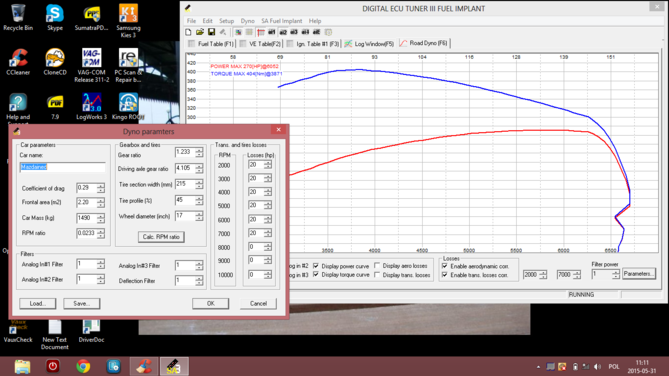
Task: Open Skype desktop shortcut
Action: (x=55, y=17)
